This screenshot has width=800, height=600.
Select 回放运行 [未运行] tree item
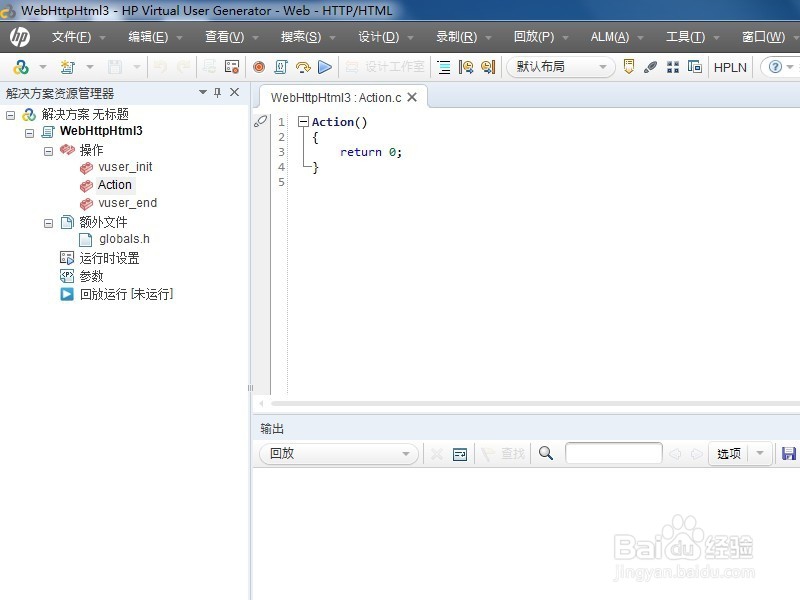(x=127, y=294)
